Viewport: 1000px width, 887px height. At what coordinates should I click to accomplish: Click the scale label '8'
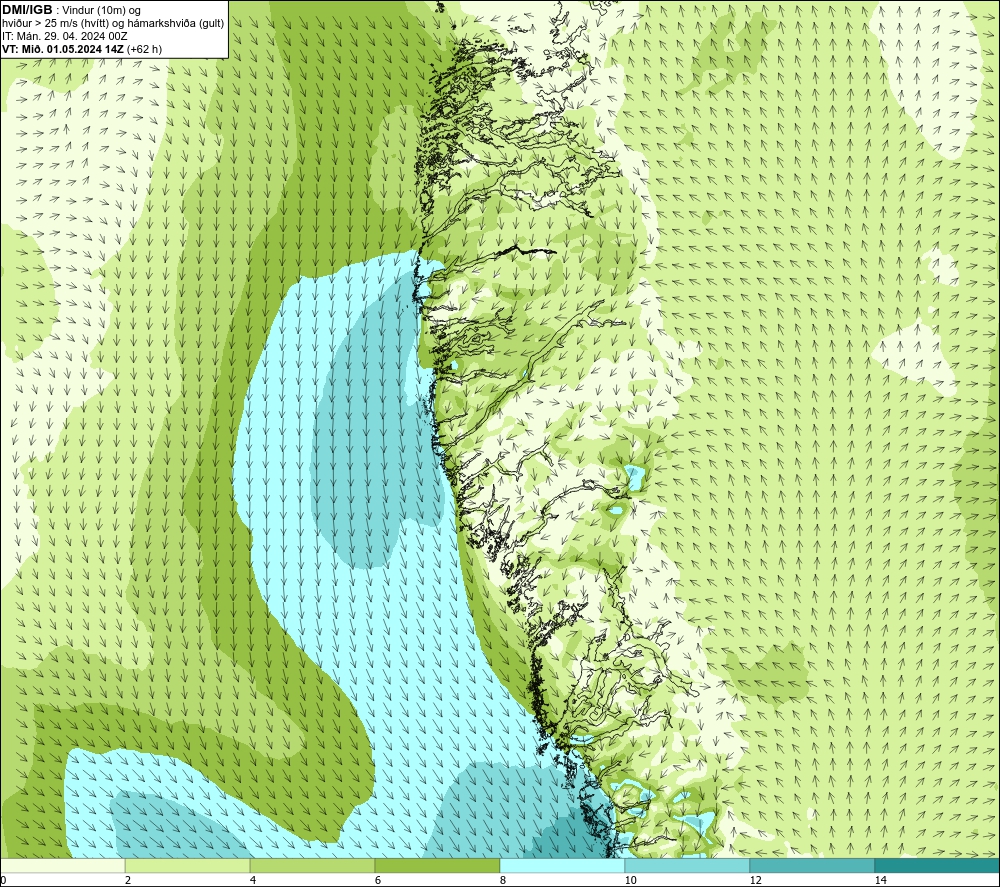[503, 880]
